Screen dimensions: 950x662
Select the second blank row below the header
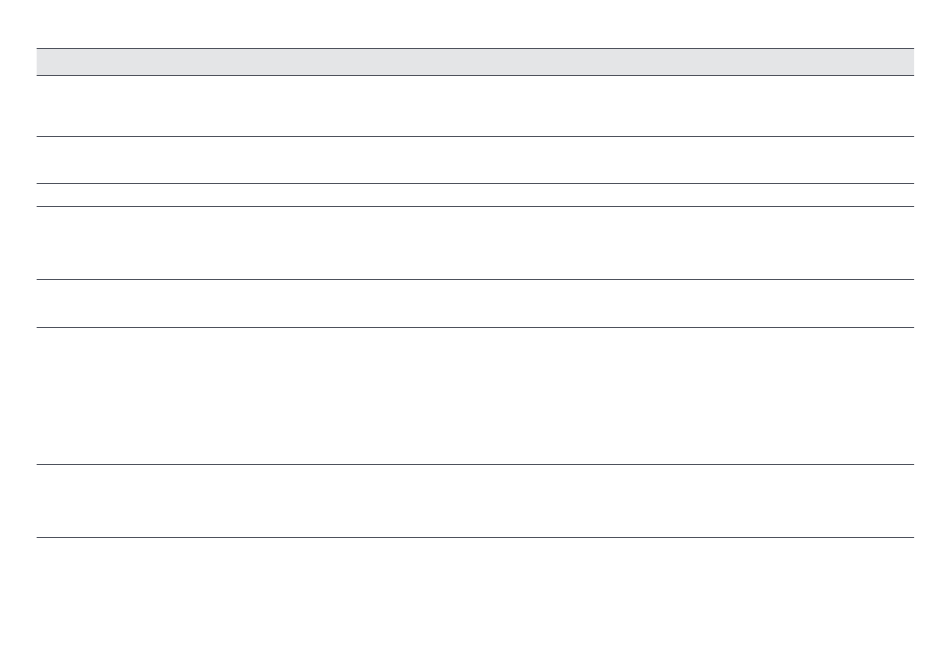pyautogui.click(x=475, y=160)
